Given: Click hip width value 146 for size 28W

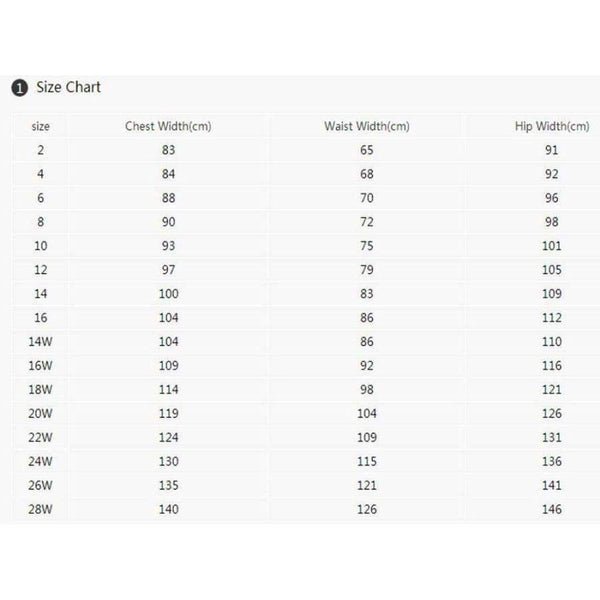Looking at the screenshot, I should (551, 509).
